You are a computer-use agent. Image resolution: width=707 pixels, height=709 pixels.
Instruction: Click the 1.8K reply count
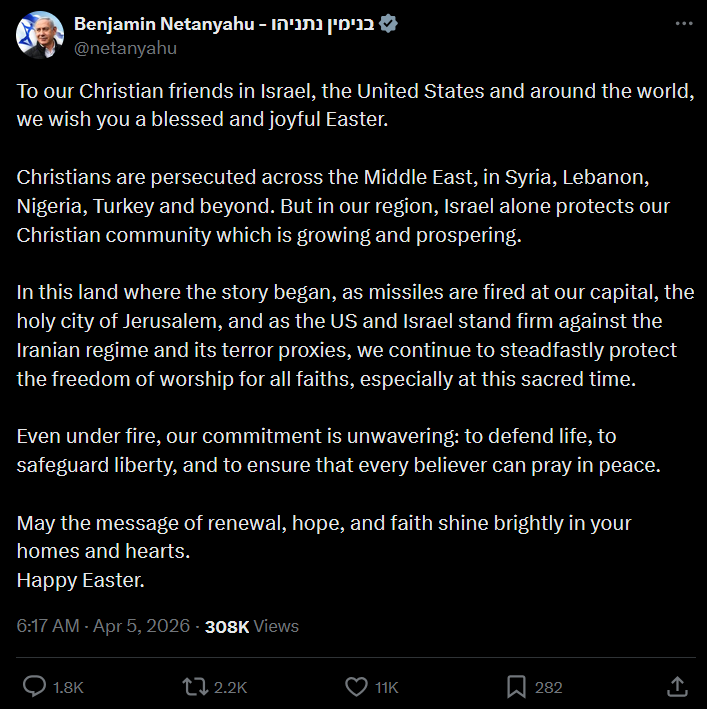coord(68,687)
